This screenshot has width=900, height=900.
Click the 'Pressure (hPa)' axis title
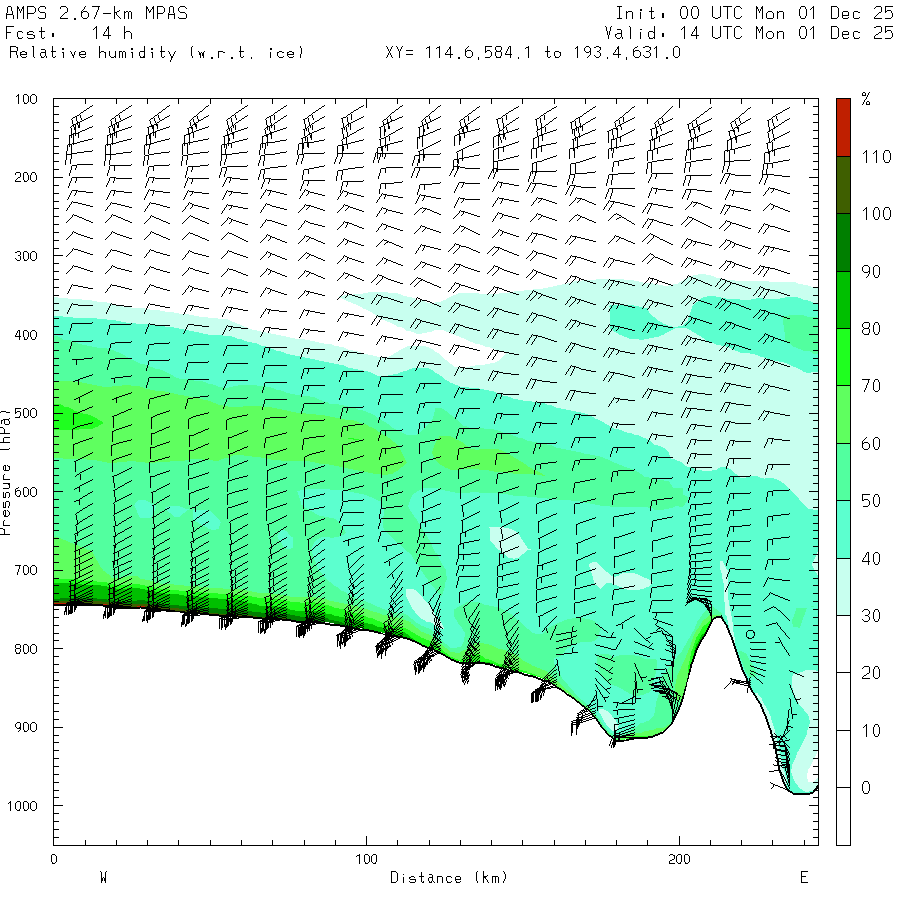point(6,472)
